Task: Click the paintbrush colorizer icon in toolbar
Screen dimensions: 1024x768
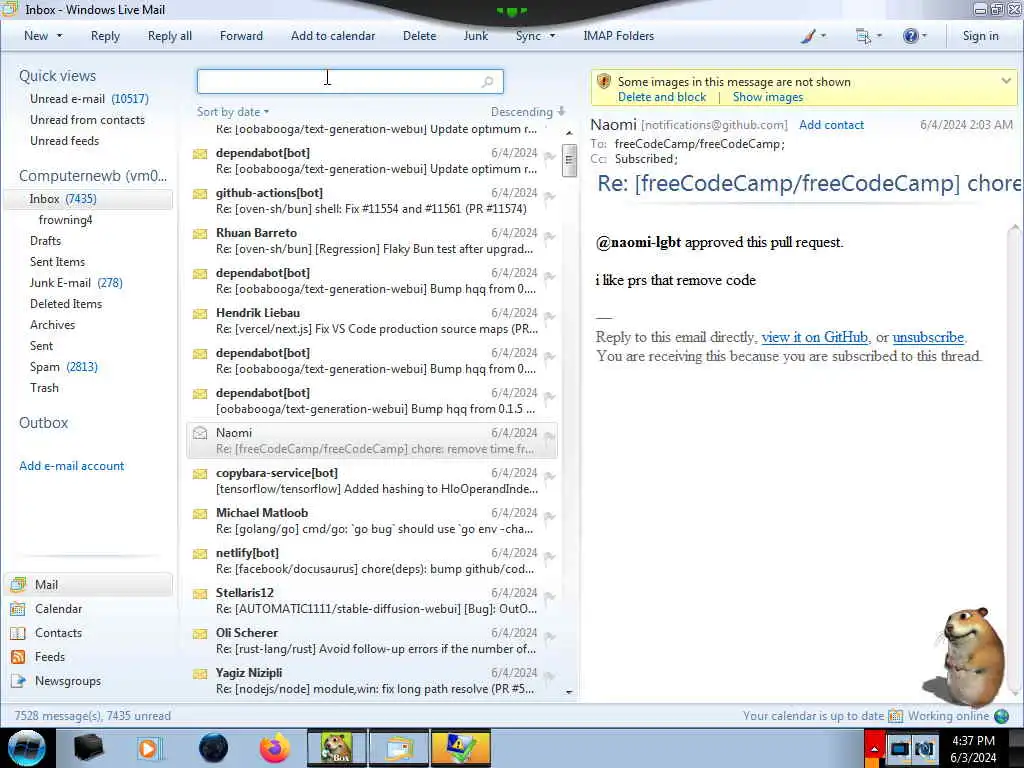Action: click(808, 36)
